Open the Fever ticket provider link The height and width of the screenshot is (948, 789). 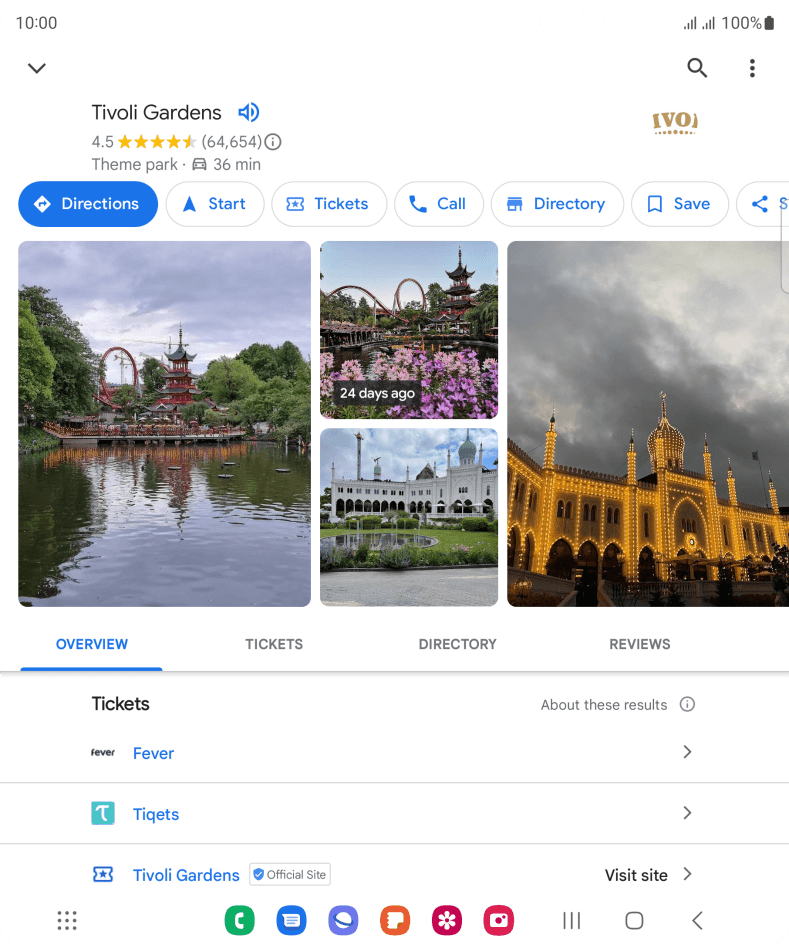[x=154, y=753]
